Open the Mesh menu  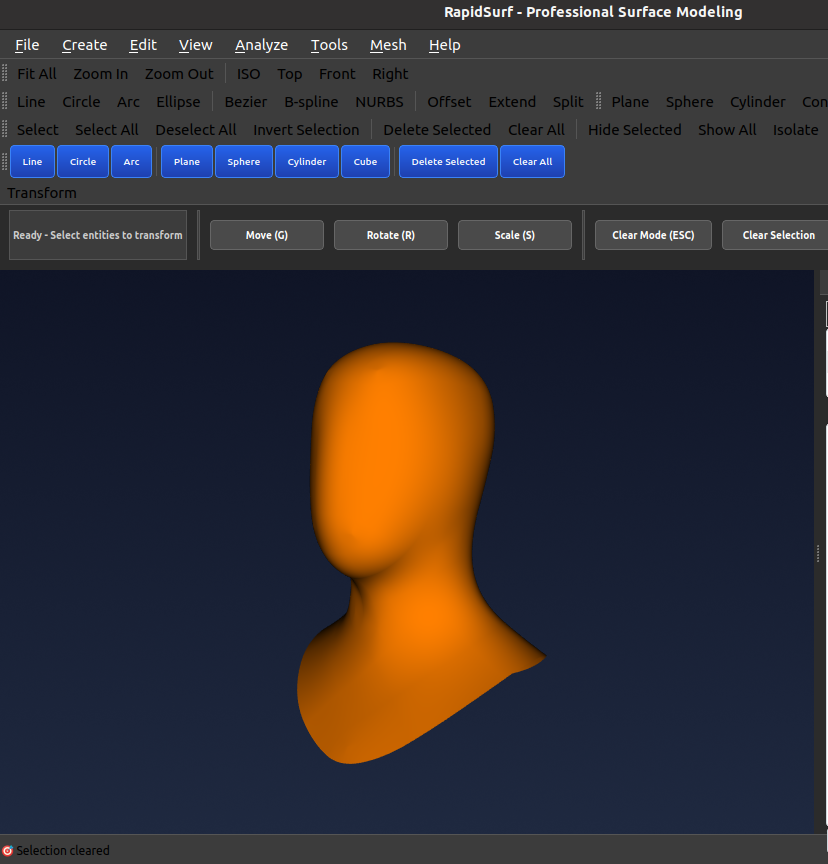pyautogui.click(x=388, y=45)
